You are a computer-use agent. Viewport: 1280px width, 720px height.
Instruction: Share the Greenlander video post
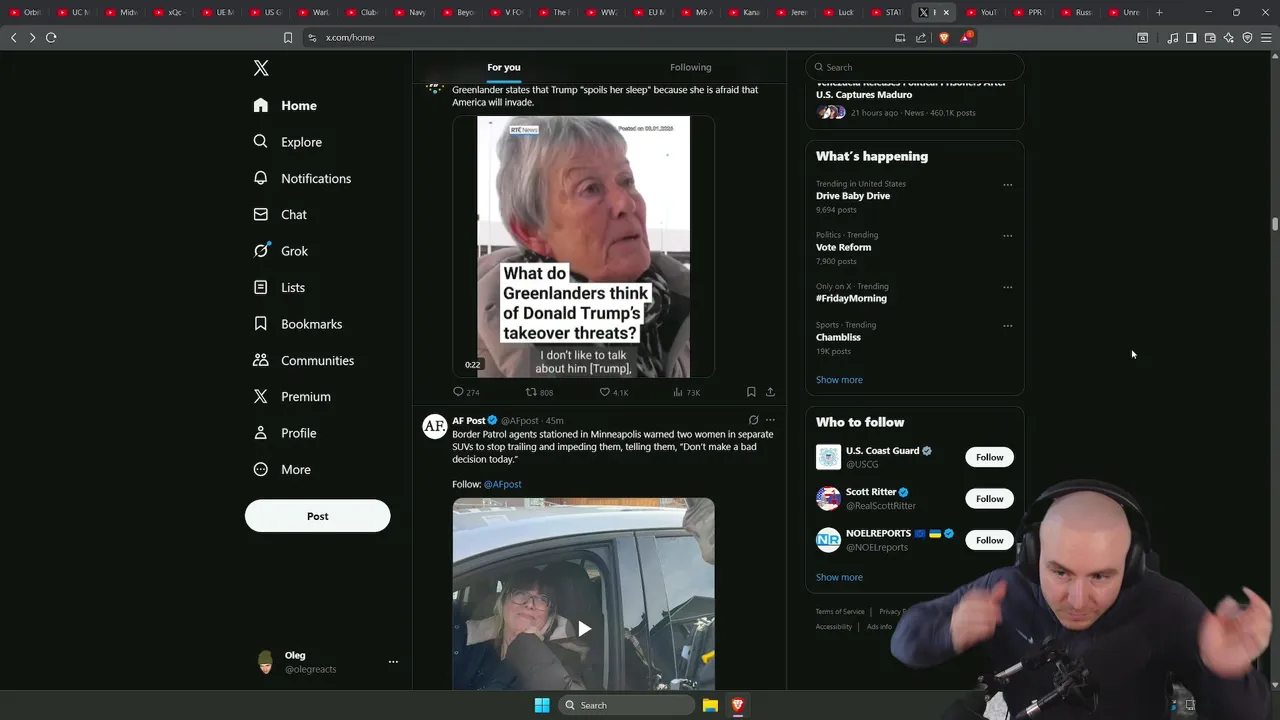coord(770,392)
